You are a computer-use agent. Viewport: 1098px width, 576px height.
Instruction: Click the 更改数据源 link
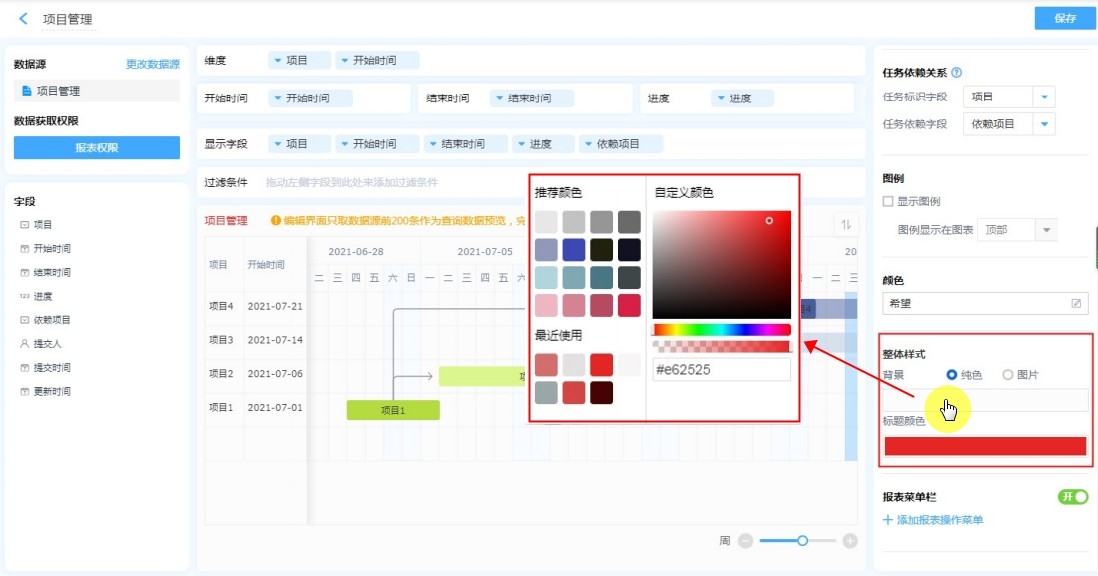coord(152,64)
